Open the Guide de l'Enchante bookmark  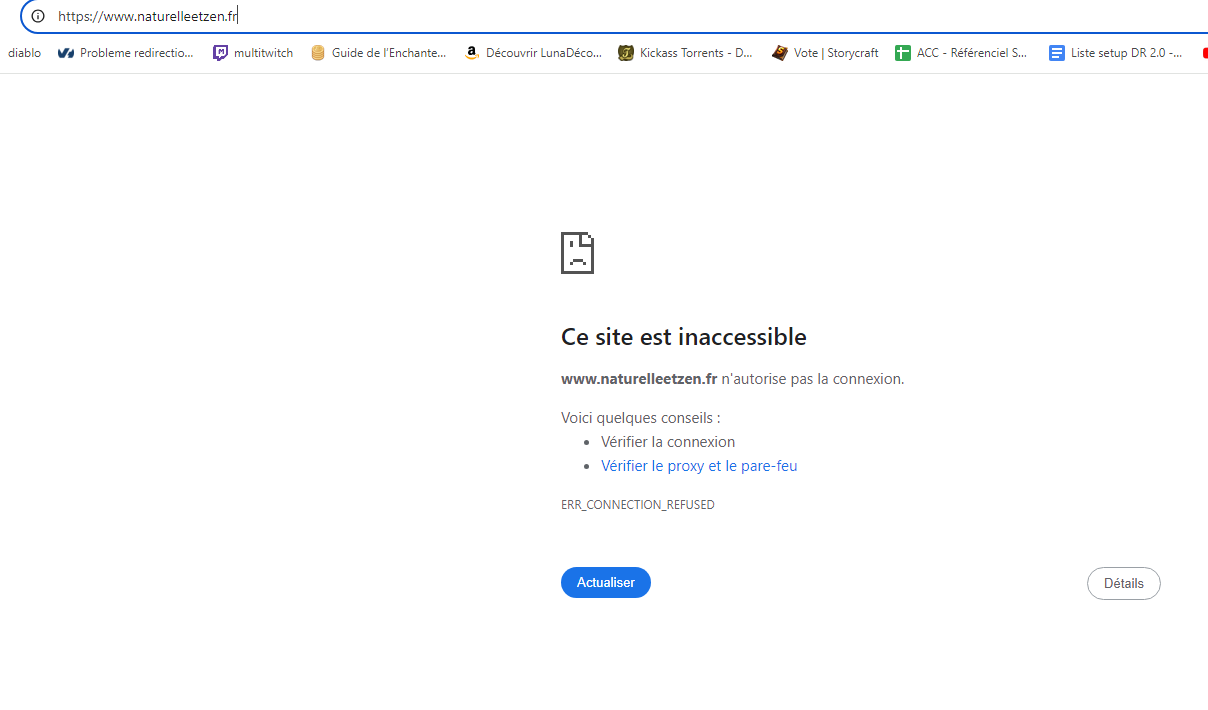378,53
